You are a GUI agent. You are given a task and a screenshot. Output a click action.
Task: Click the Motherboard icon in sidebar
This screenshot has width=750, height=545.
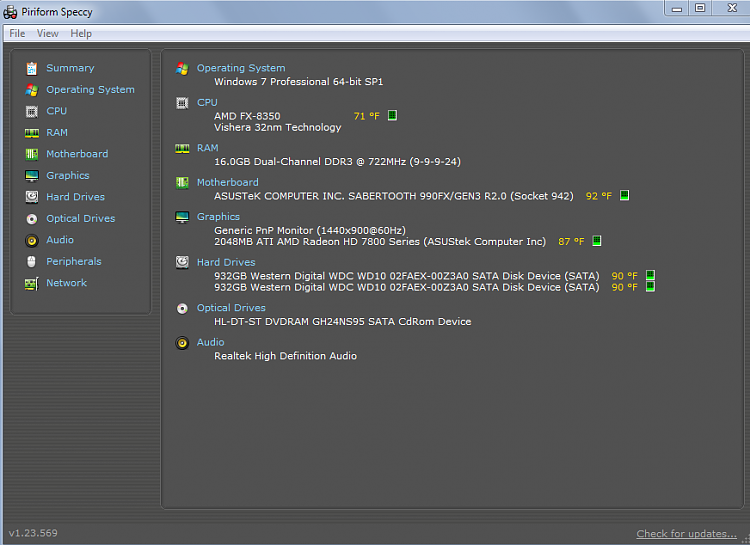coord(32,154)
